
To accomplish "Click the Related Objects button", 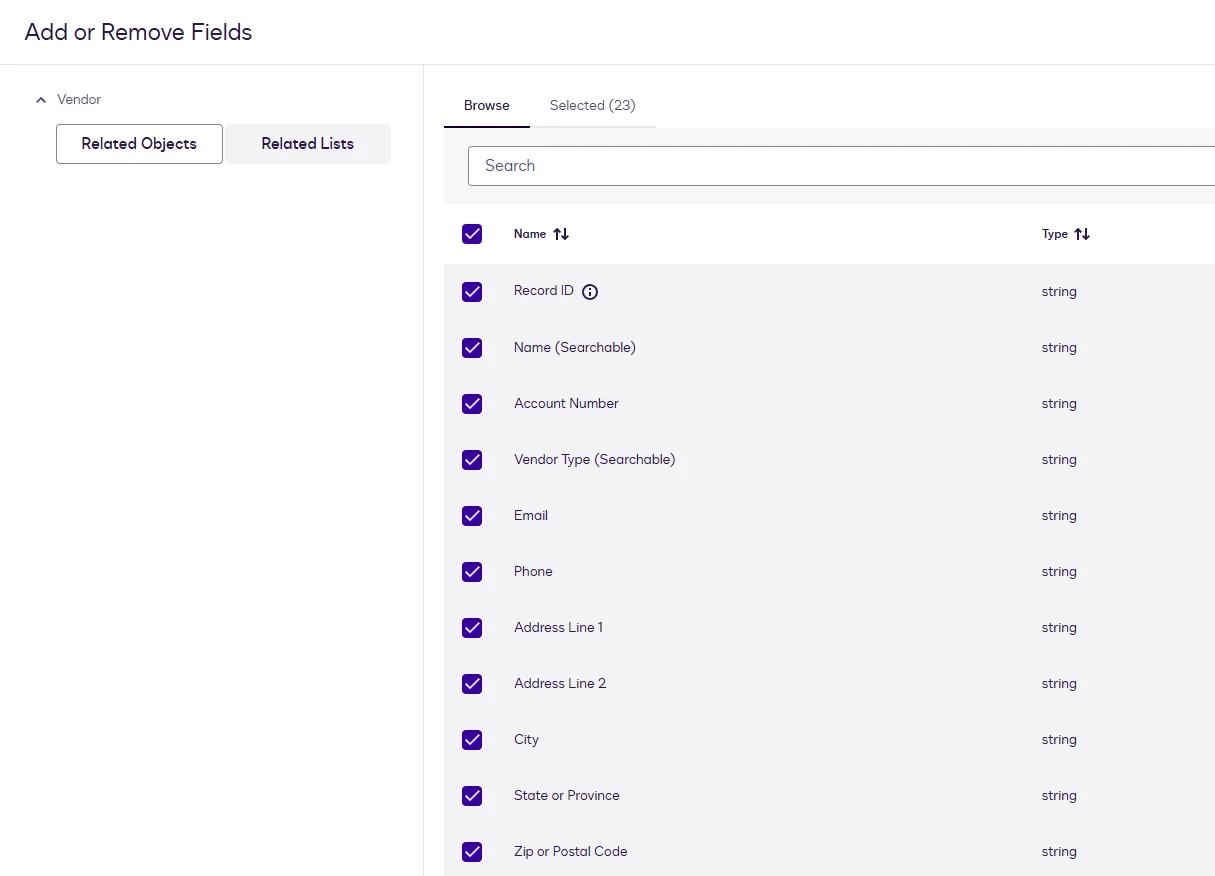I will pyautogui.click(x=139, y=144).
